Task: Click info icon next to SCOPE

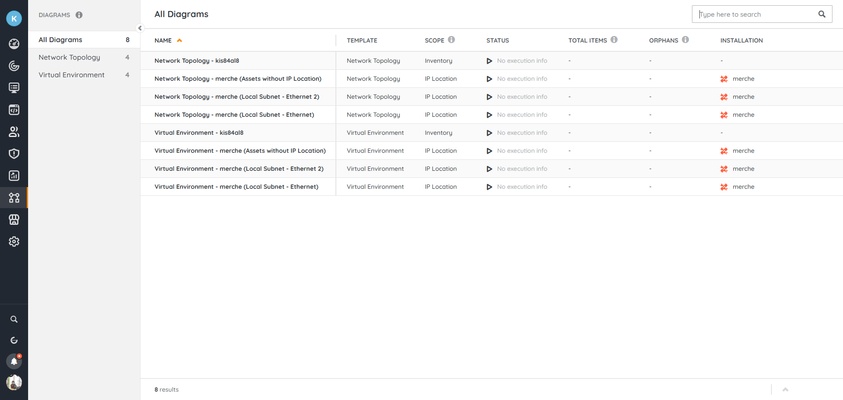Action: tap(452, 40)
